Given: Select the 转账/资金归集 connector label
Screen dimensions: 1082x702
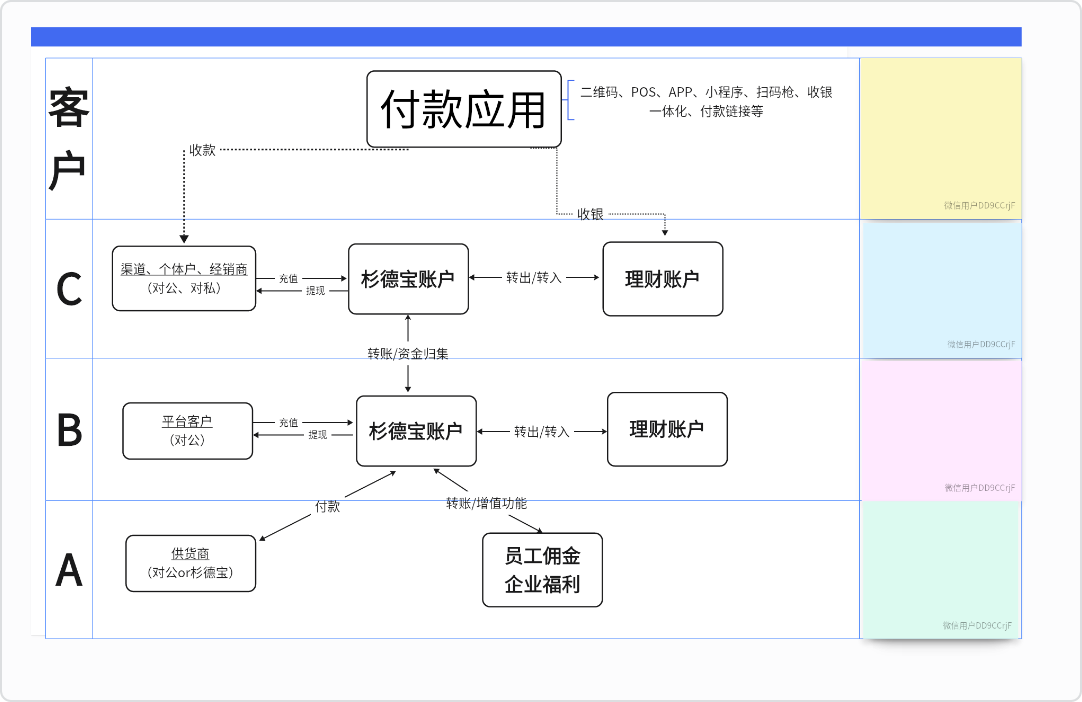Looking at the screenshot, I should [408, 353].
